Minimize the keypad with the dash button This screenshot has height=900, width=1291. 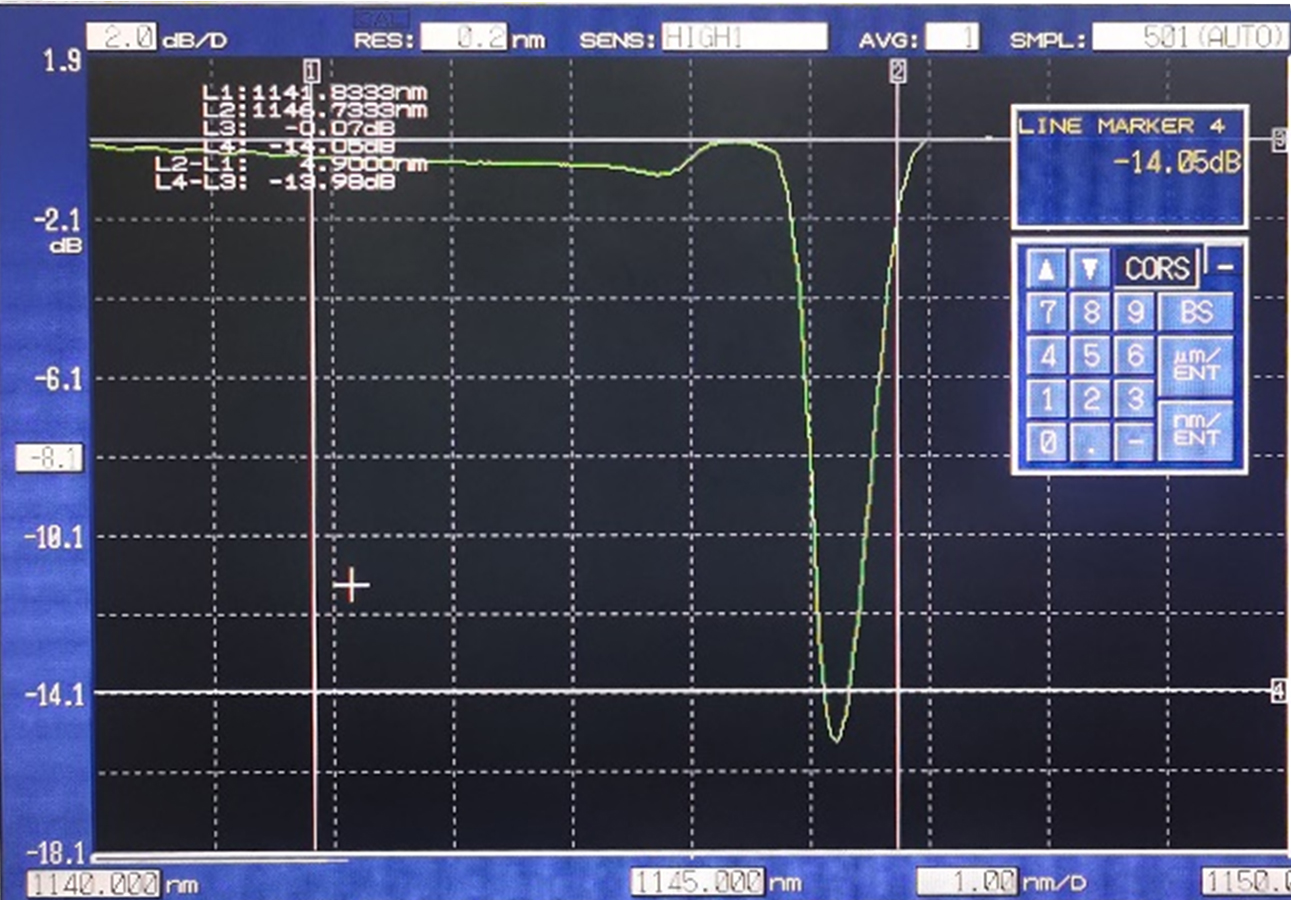click(x=1225, y=264)
